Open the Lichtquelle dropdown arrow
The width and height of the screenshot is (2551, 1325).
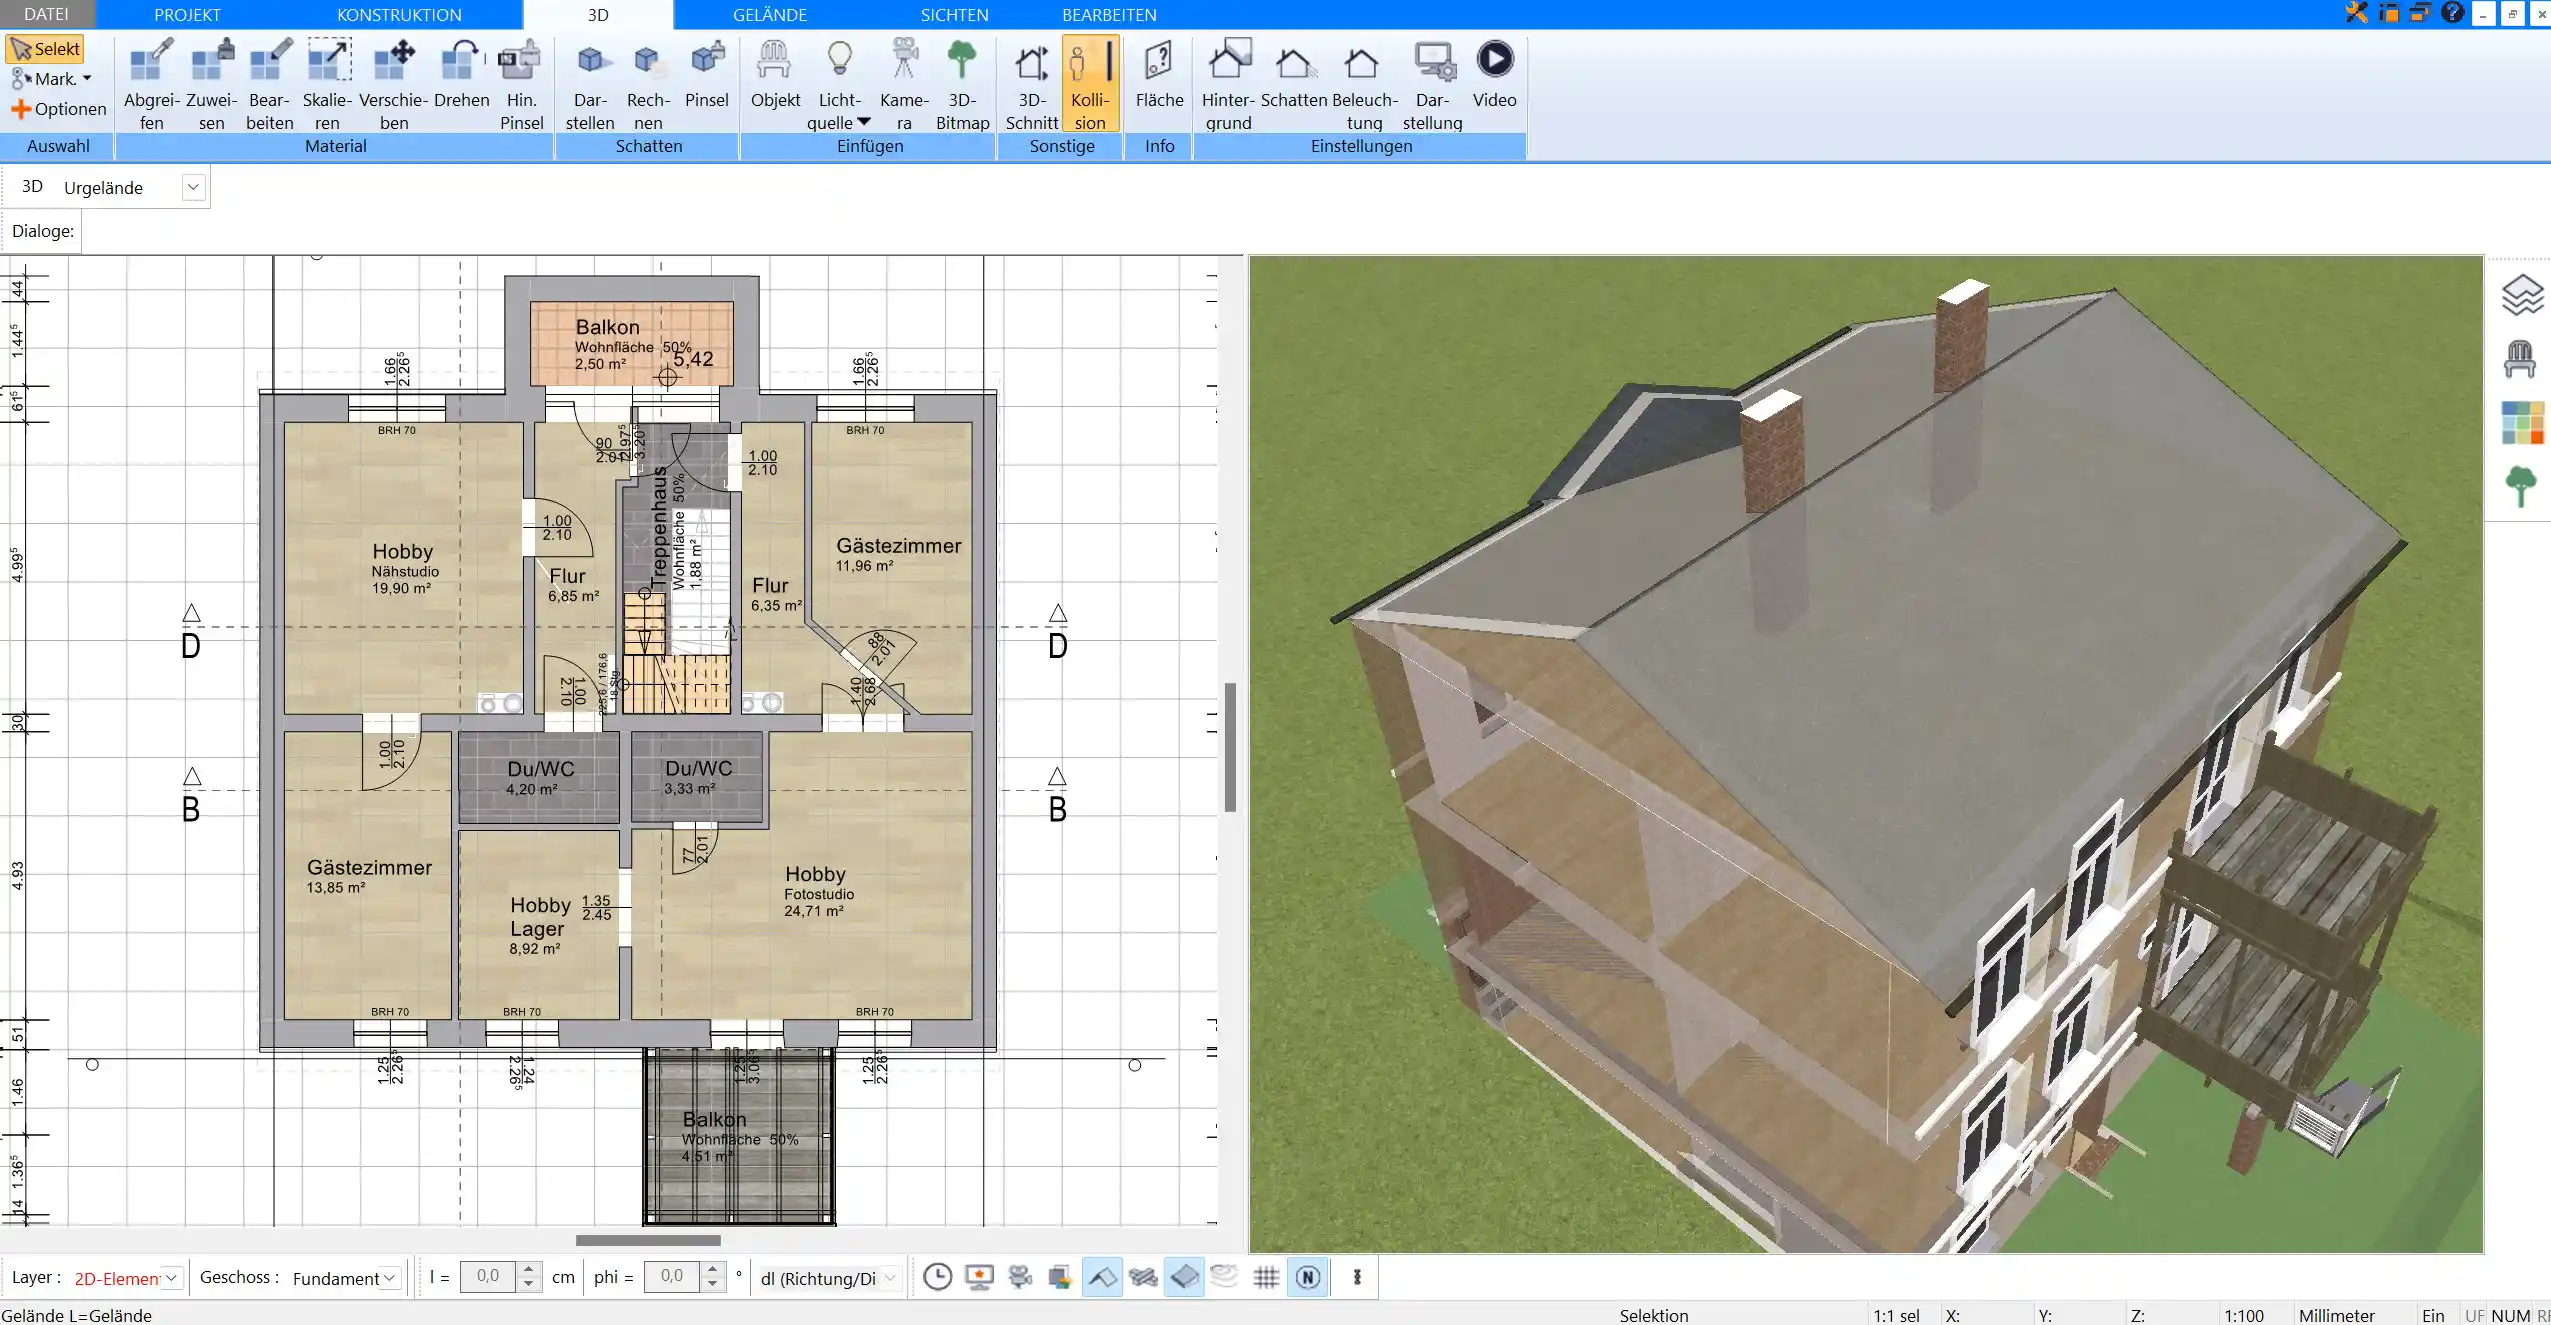point(864,122)
